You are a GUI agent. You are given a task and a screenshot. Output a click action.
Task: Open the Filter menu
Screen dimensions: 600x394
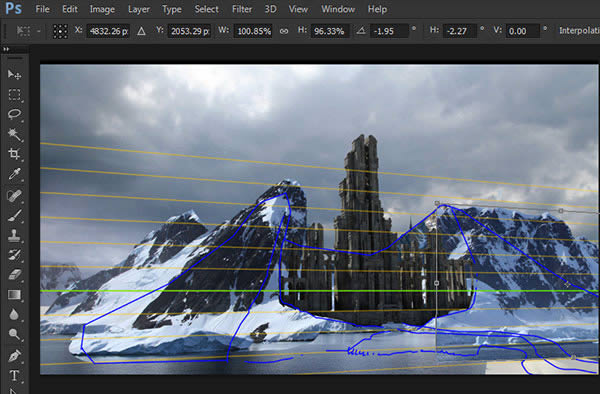[242, 9]
